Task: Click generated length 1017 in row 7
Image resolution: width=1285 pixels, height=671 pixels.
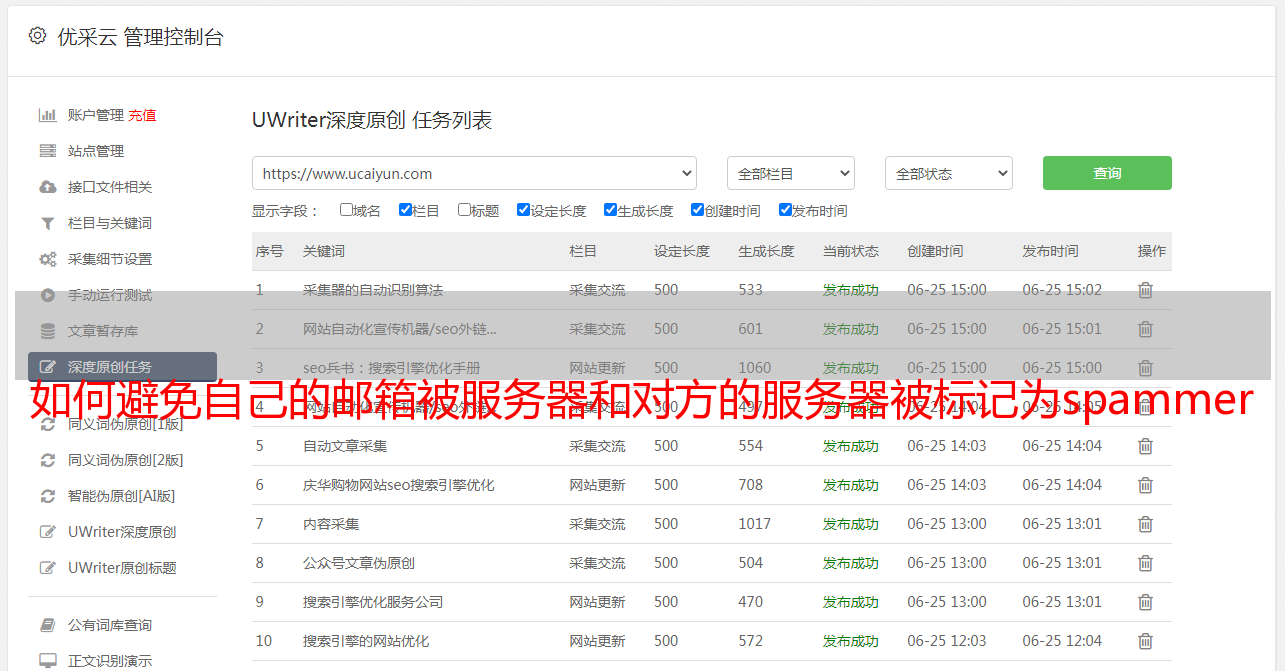Action: tap(755, 524)
